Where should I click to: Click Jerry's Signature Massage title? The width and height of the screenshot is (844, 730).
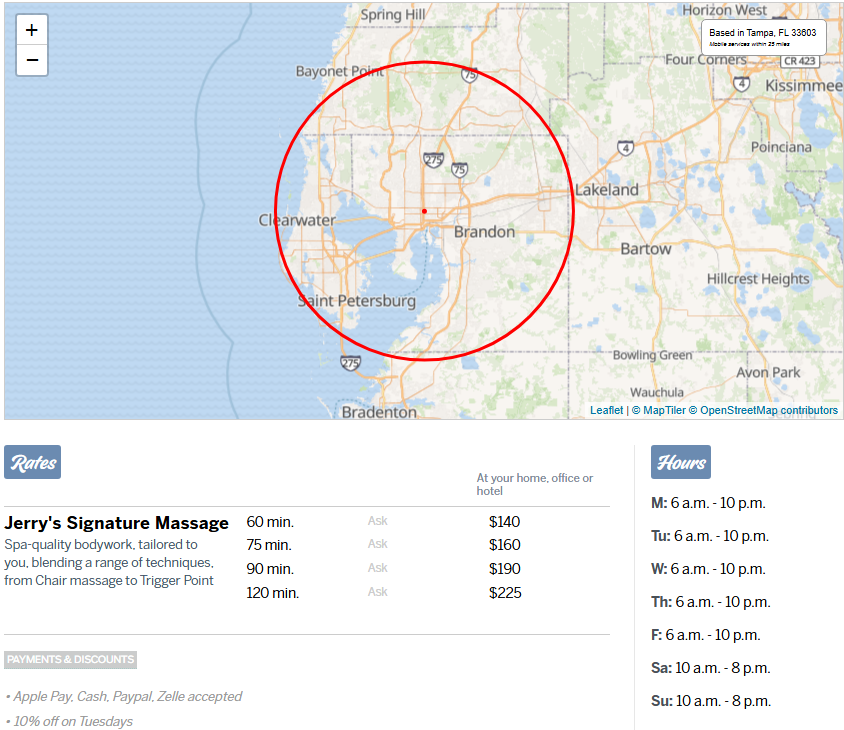[x=116, y=523]
